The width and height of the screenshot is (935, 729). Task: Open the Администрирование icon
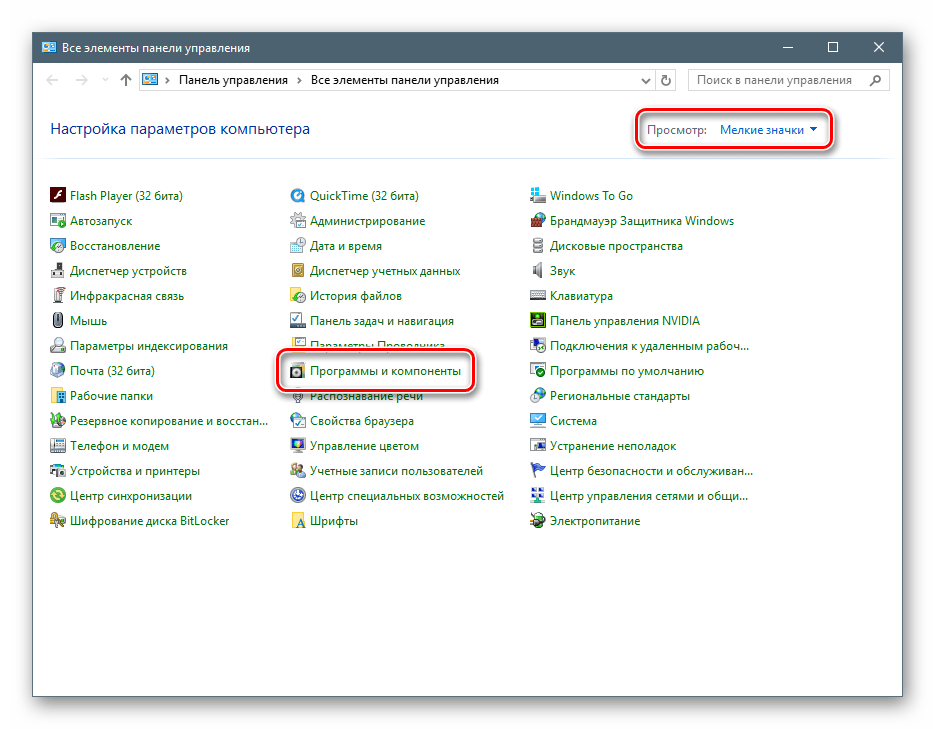pos(298,221)
